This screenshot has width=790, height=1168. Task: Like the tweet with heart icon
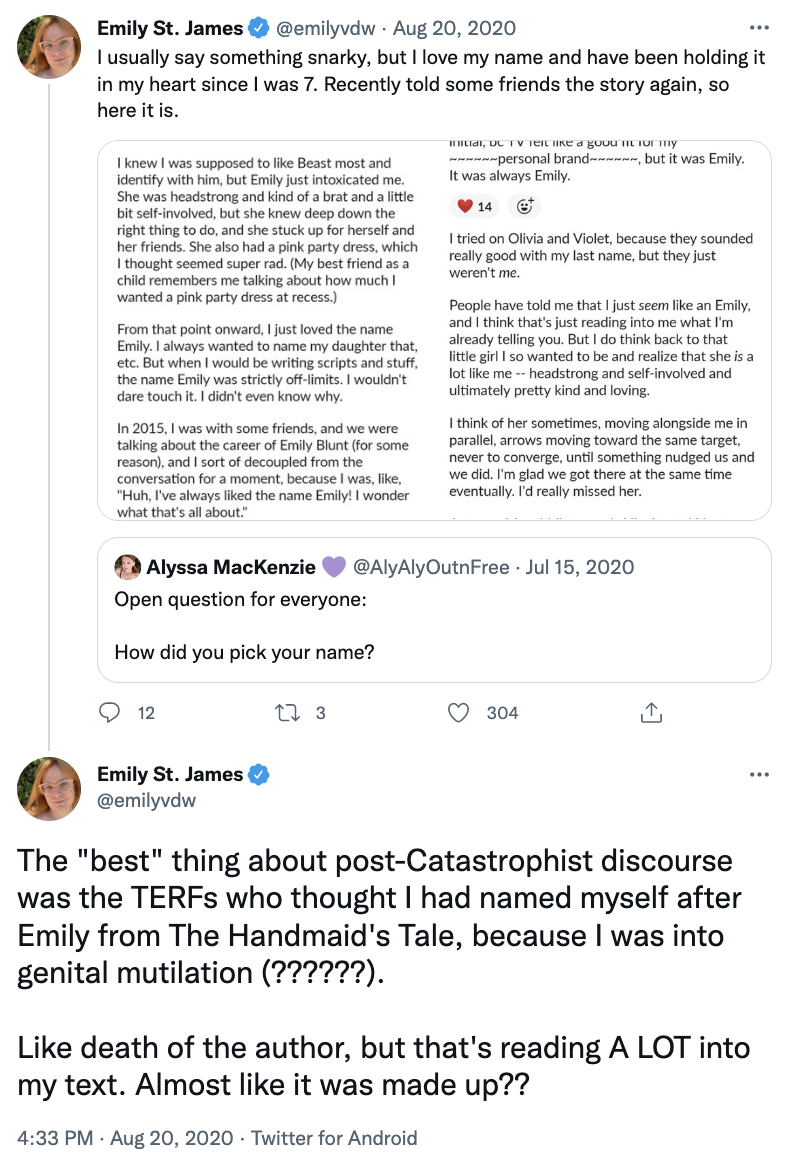(459, 712)
